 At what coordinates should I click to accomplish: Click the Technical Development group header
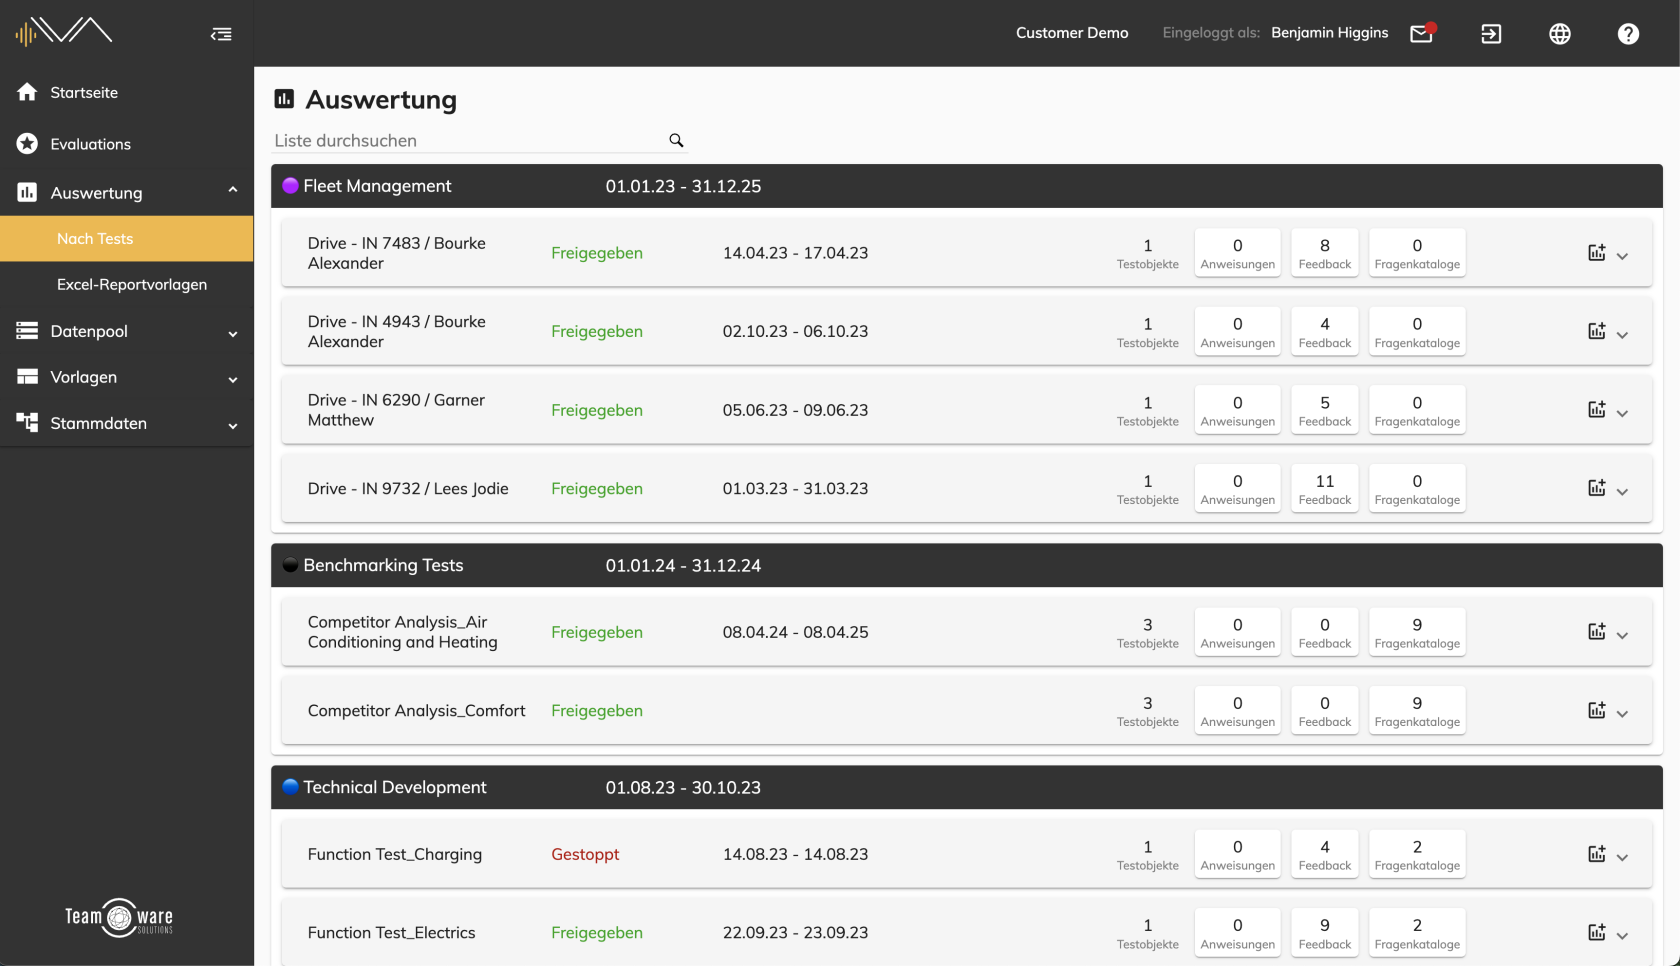(x=966, y=787)
